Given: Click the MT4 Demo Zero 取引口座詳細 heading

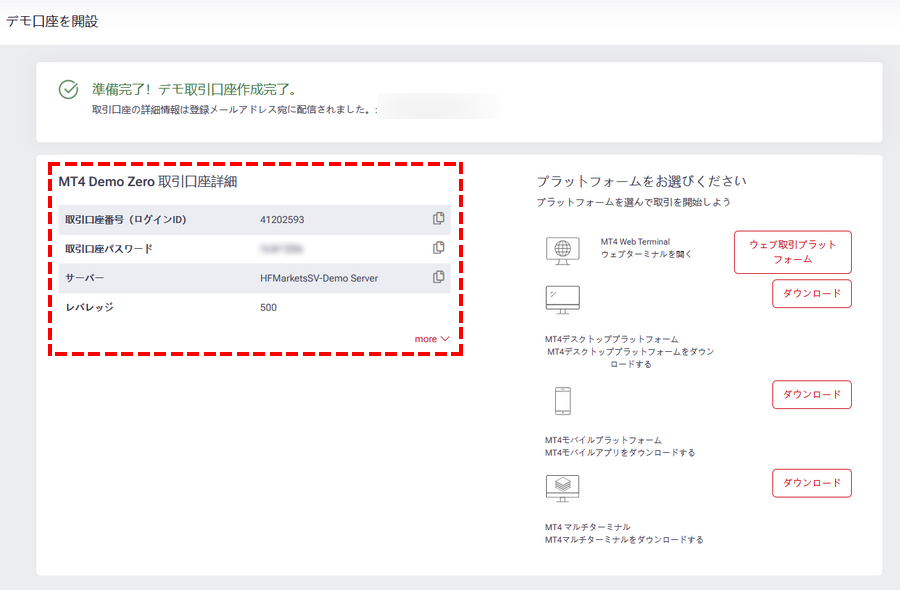Looking at the screenshot, I should [148, 182].
